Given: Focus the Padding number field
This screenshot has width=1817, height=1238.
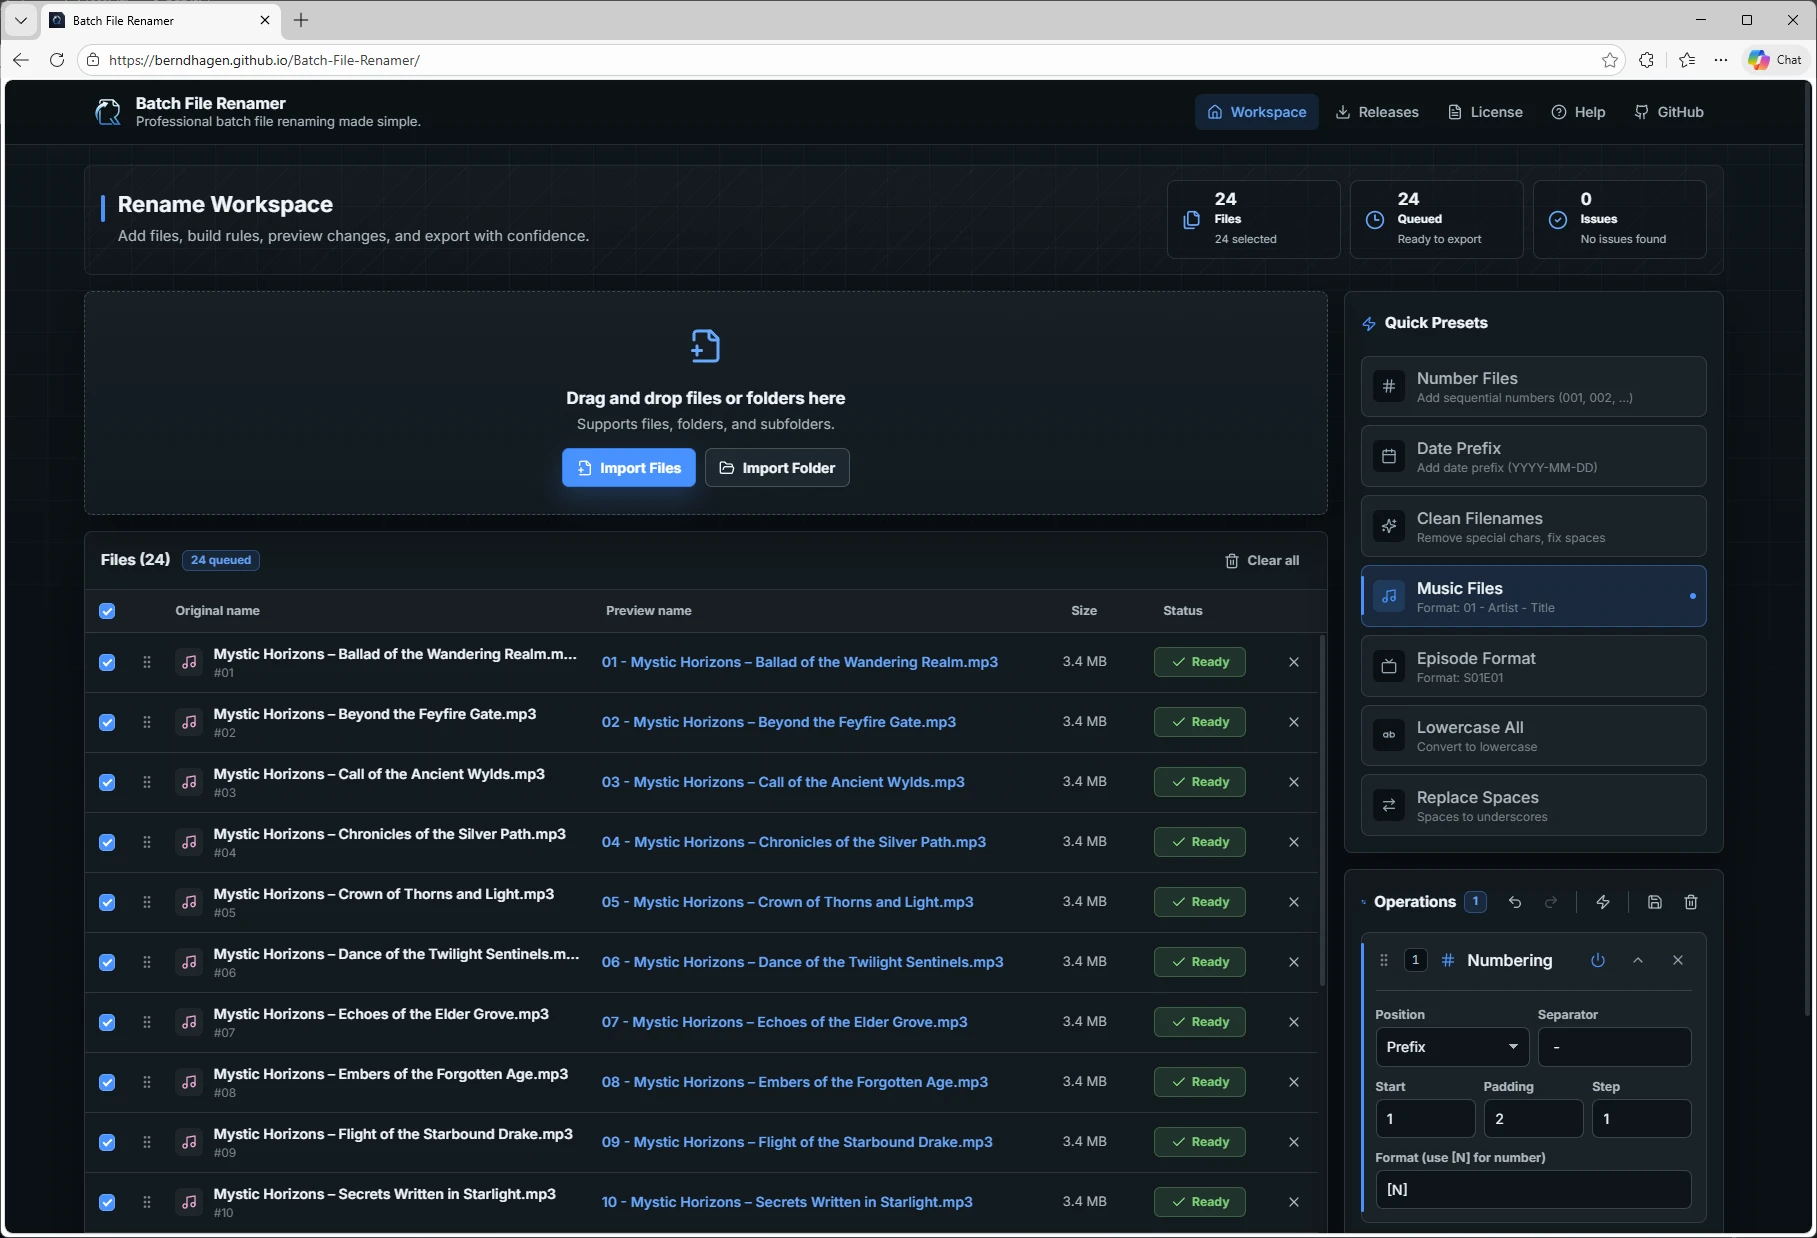Looking at the screenshot, I should 1533,1119.
